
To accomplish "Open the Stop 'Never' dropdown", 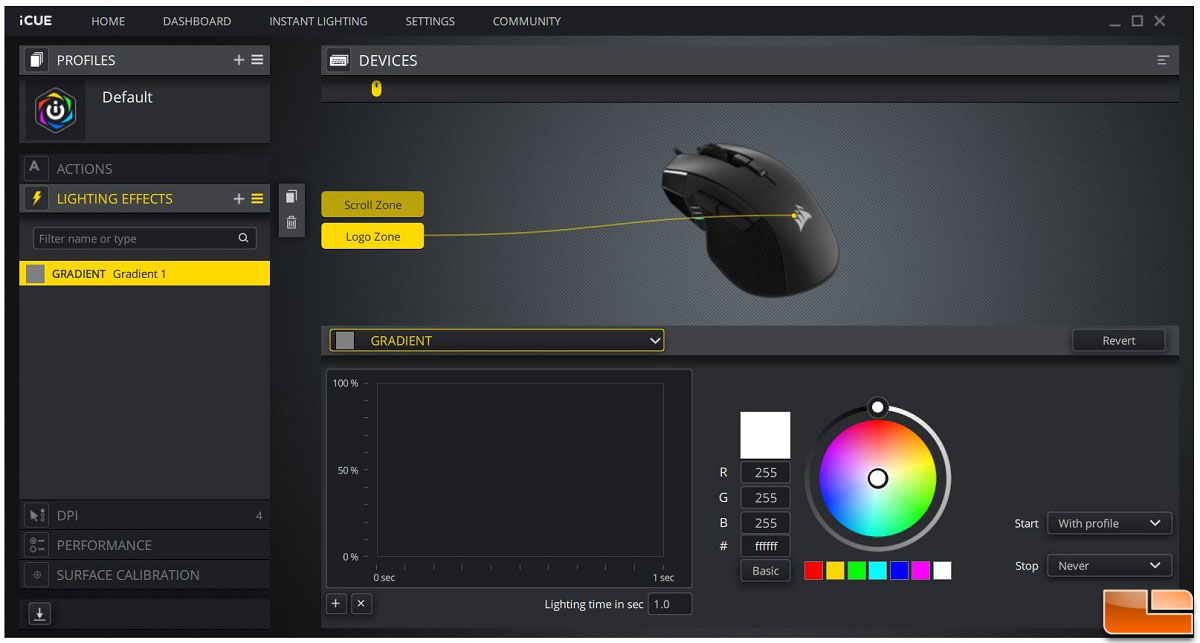I will 1109,565.
